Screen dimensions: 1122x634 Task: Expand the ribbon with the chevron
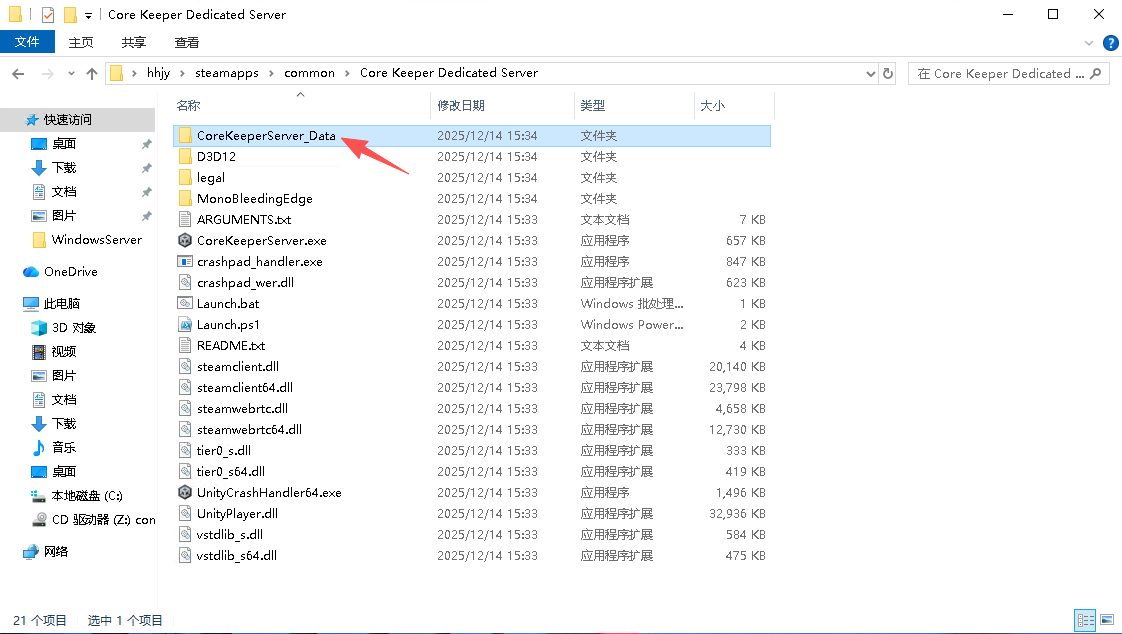click(1090, 43)
